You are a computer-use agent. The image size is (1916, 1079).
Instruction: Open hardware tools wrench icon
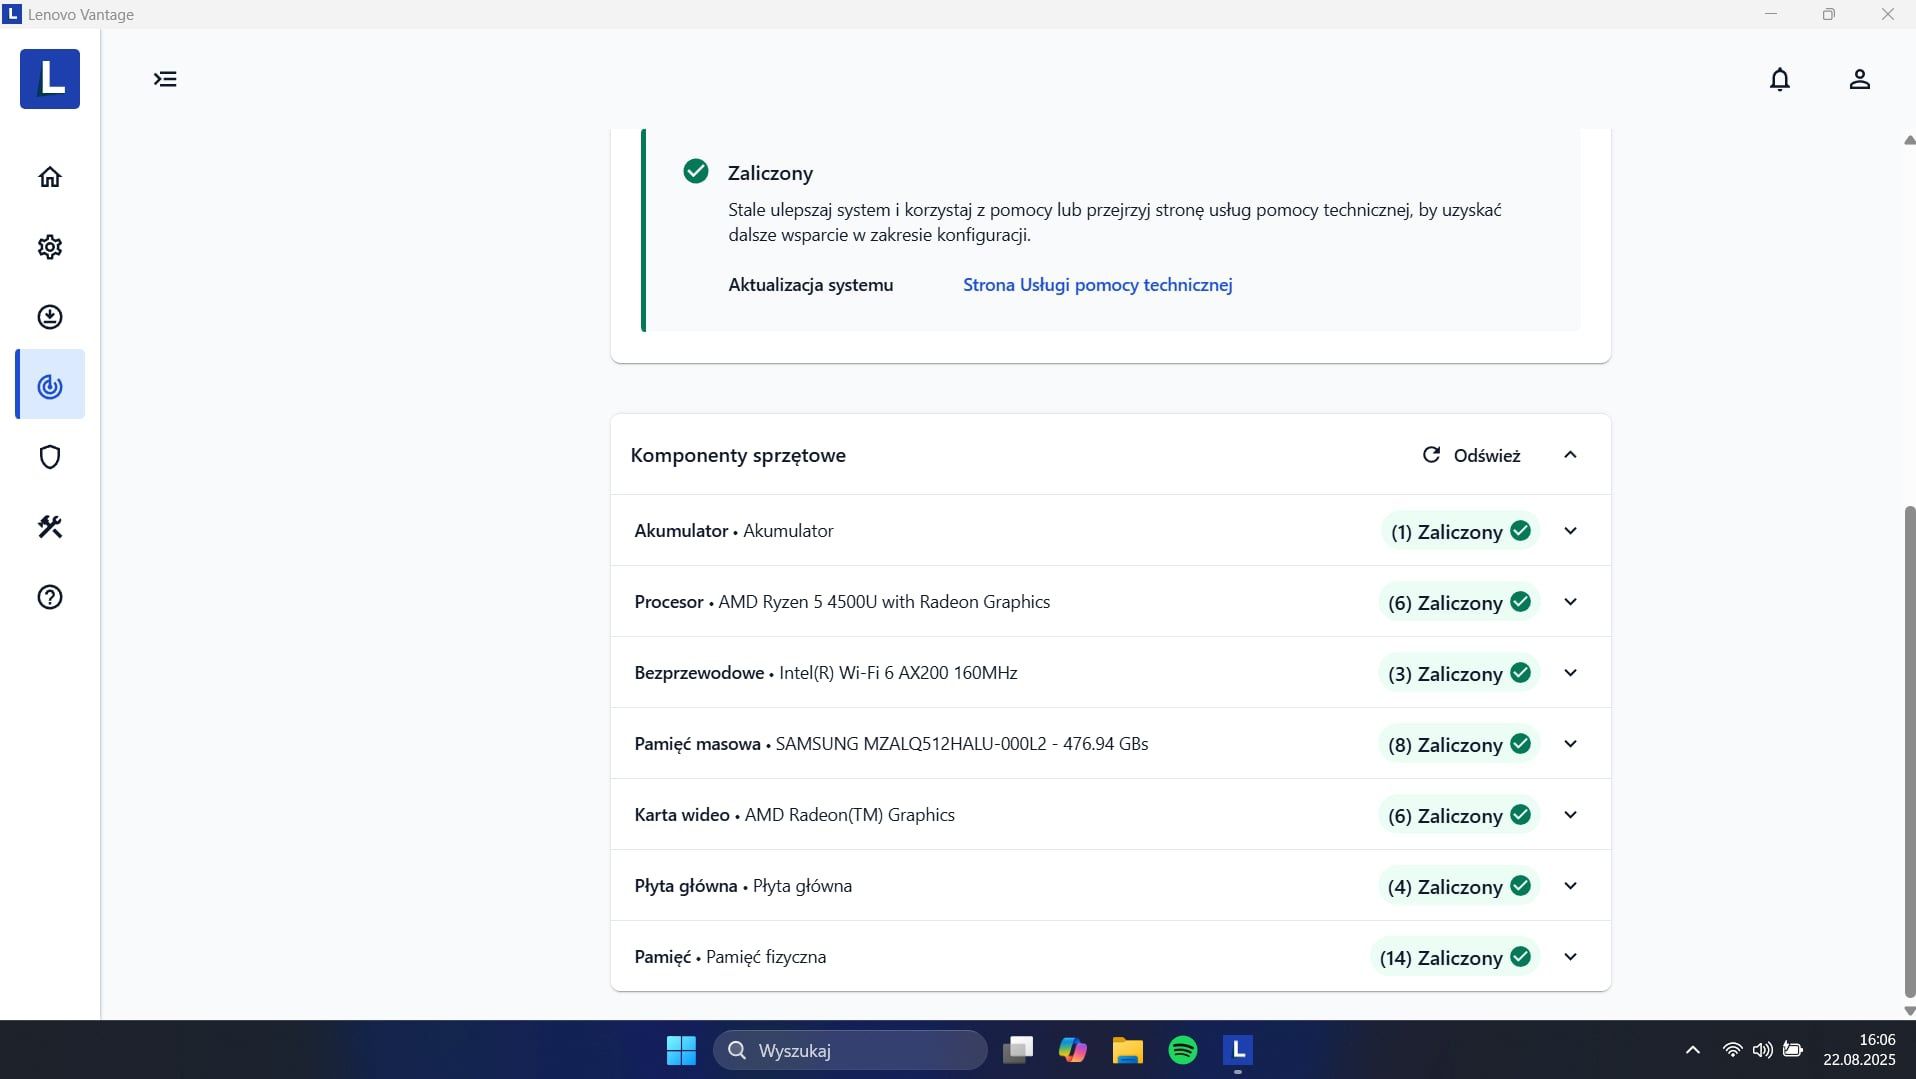click(50, 527)
